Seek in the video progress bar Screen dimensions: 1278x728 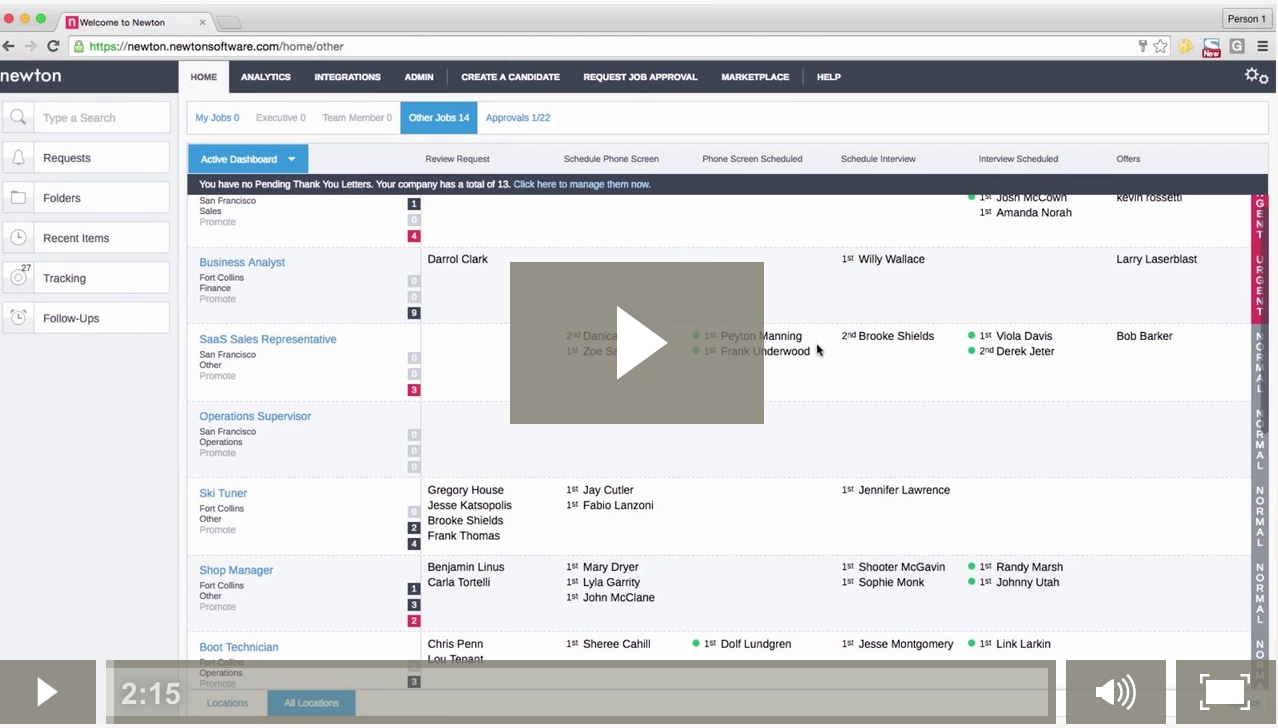(580, 692)
